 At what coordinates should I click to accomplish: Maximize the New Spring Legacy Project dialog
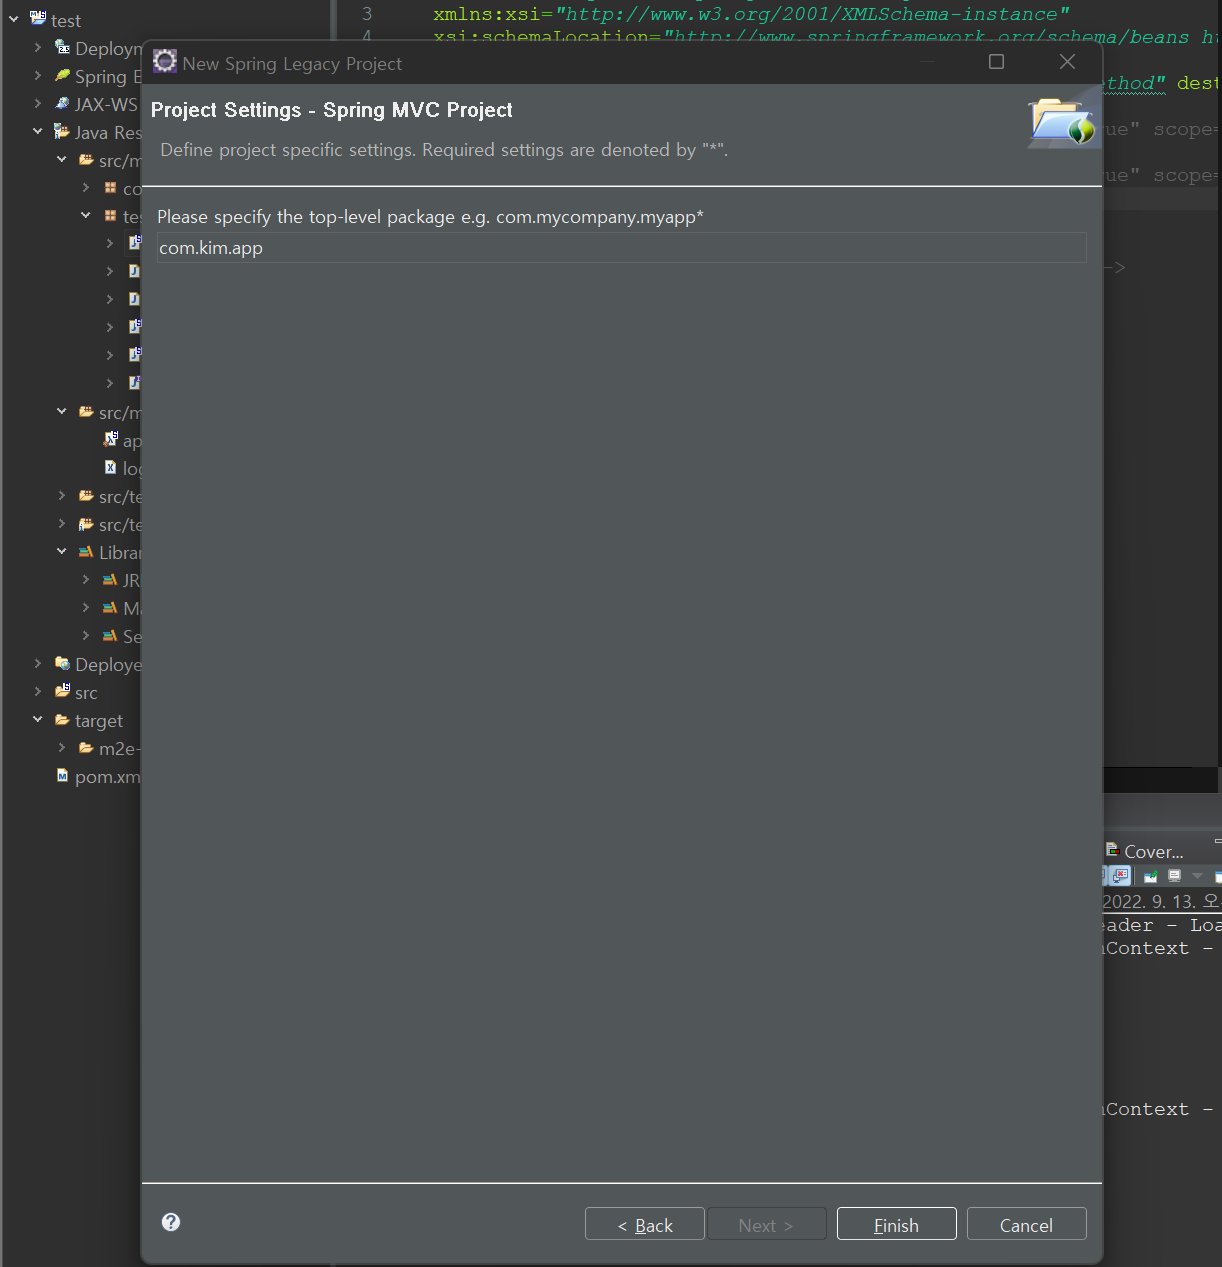pyautogui.click(x=996, y=62)
